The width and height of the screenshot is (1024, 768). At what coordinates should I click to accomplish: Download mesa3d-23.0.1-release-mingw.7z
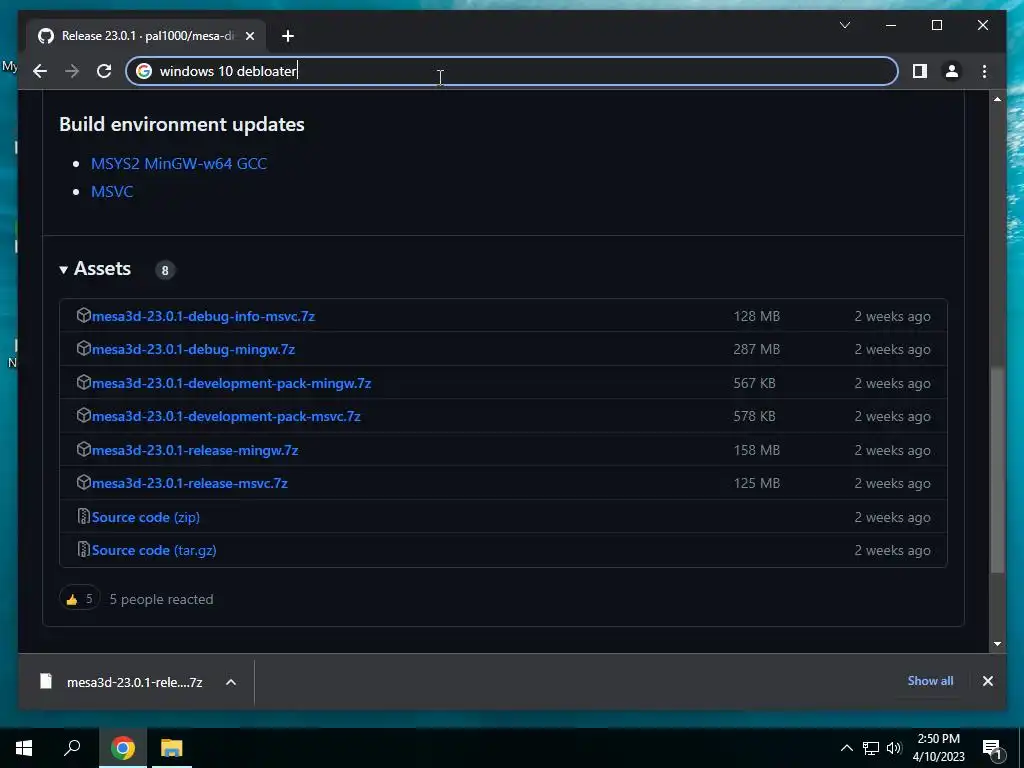pos(195,450)
